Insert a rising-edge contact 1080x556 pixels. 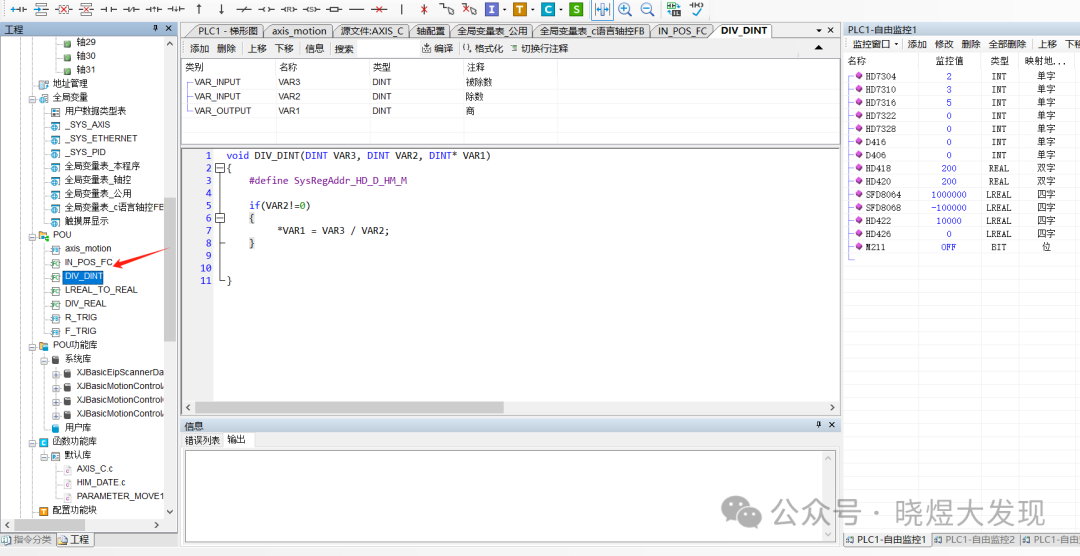point(154,9)
